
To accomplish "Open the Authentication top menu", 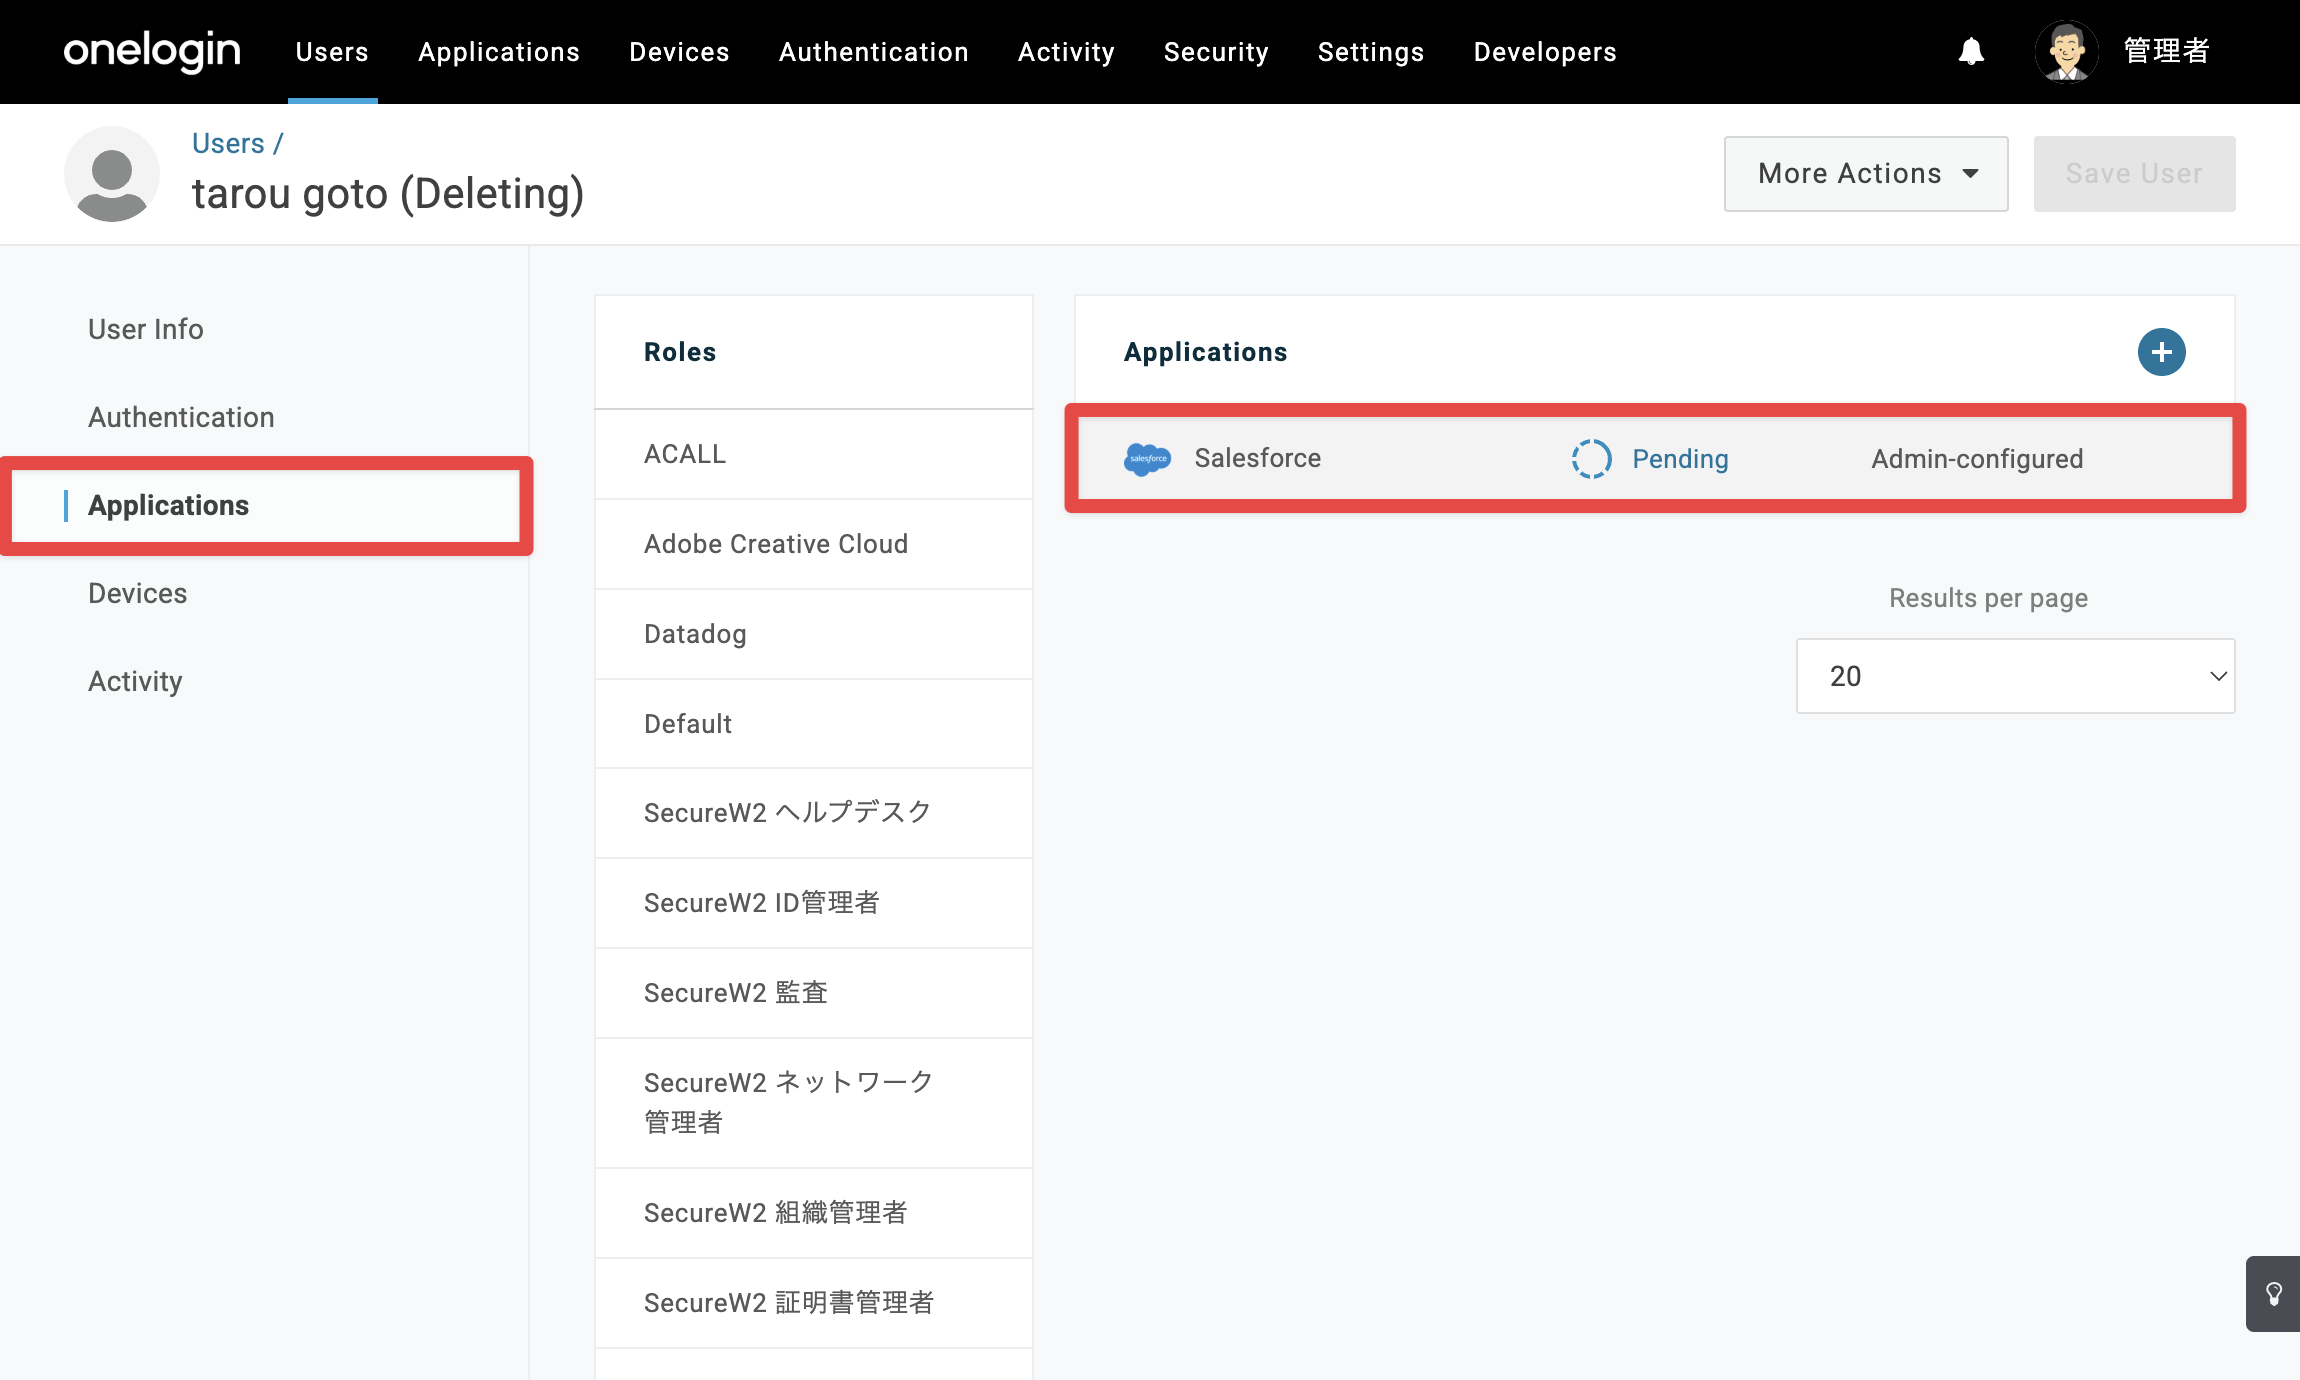I will pyautogui.click(x=873, y=52).
